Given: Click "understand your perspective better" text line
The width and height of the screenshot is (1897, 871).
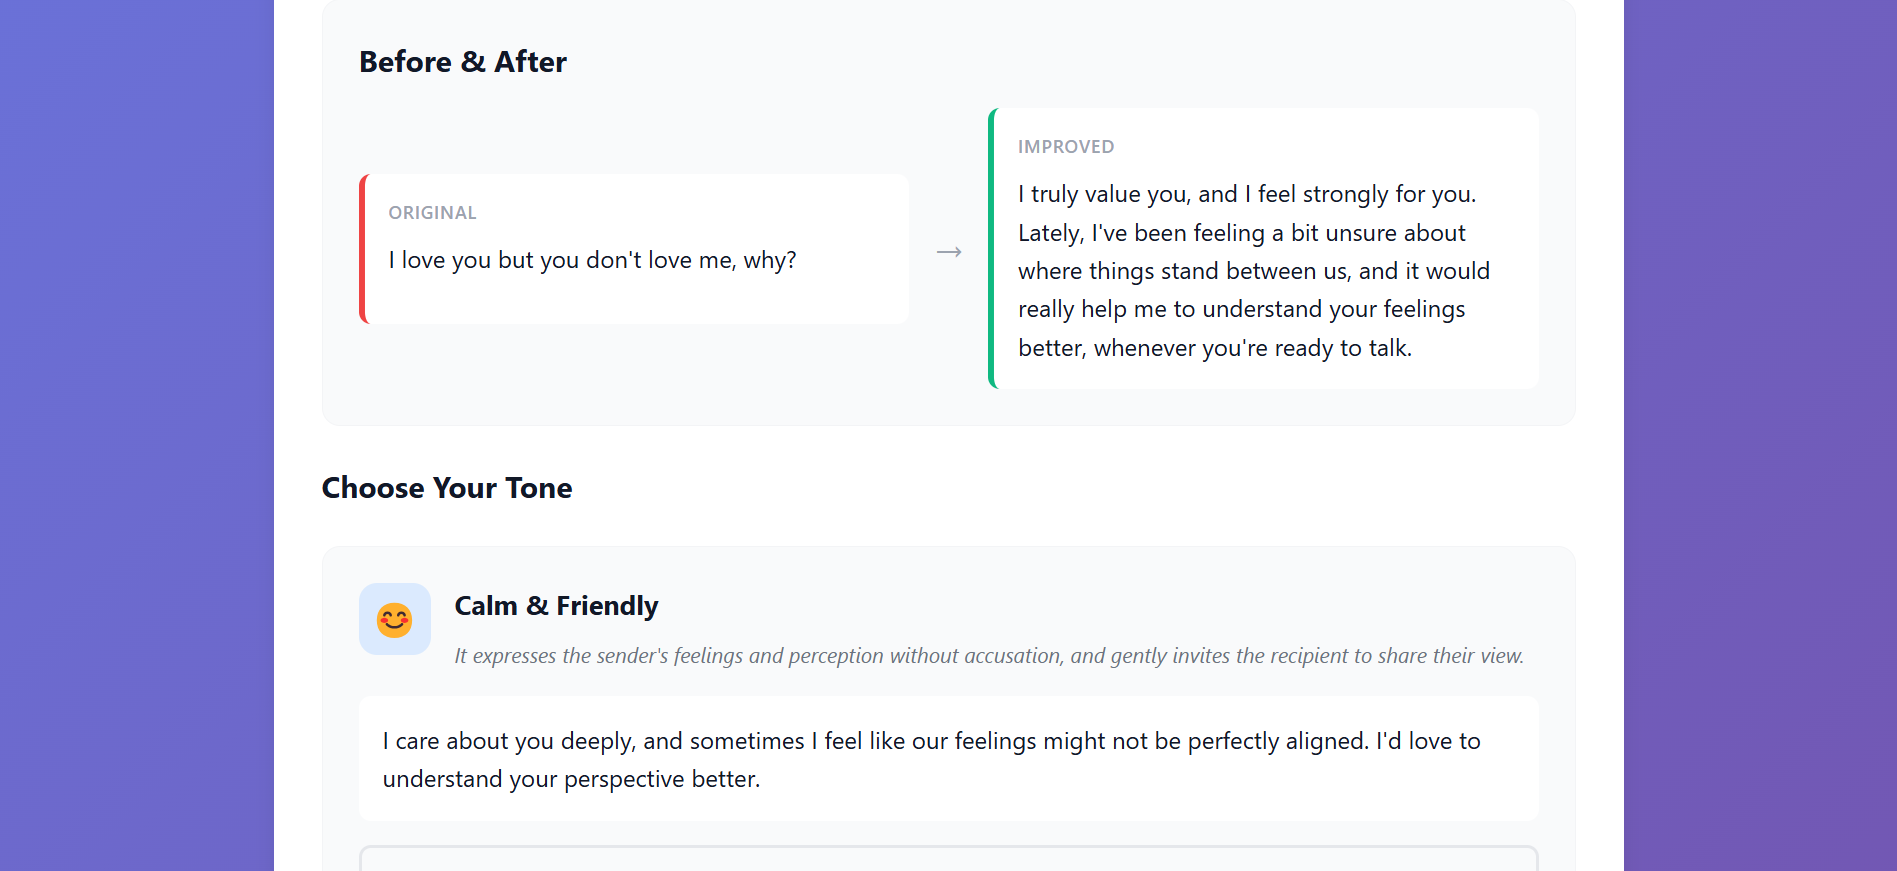Looking at the screenshot, I should 571,779.
